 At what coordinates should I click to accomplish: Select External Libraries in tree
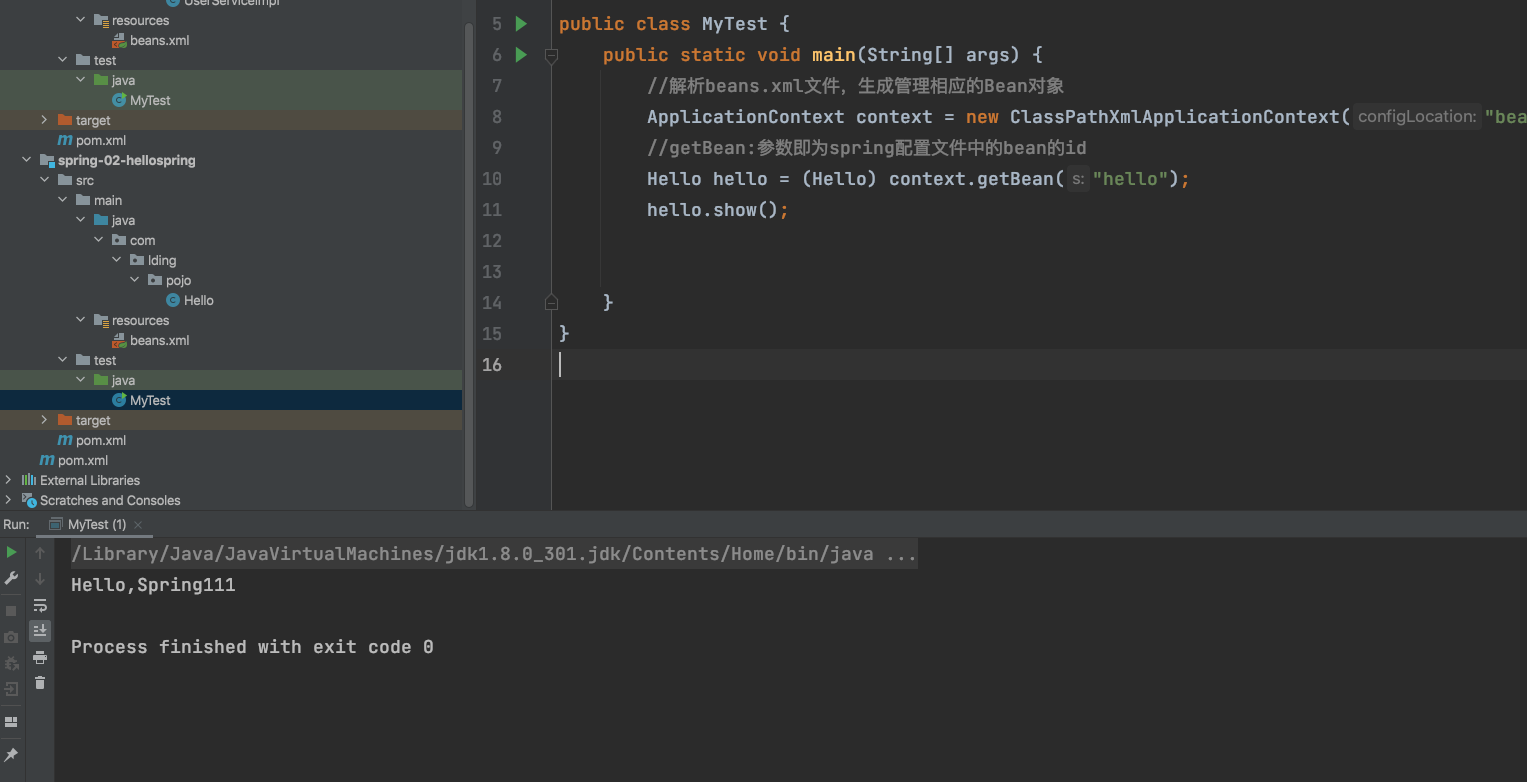(90, 480)
